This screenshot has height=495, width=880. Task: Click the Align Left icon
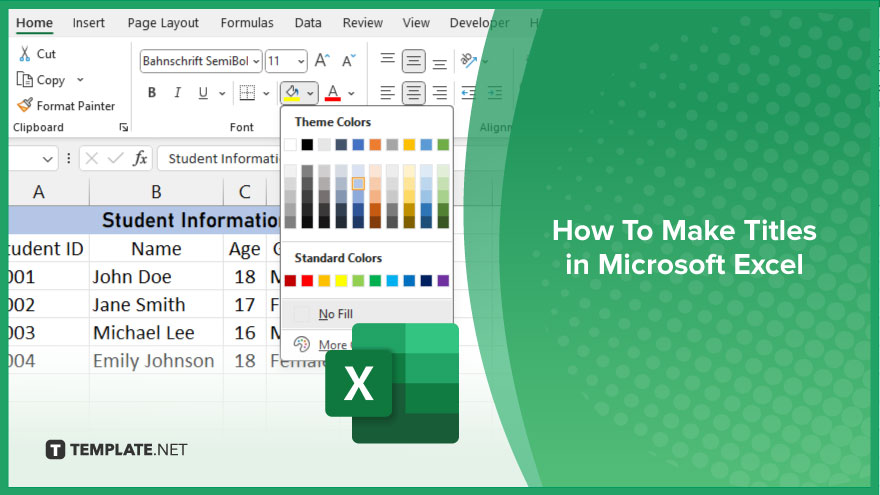[387, 93]
